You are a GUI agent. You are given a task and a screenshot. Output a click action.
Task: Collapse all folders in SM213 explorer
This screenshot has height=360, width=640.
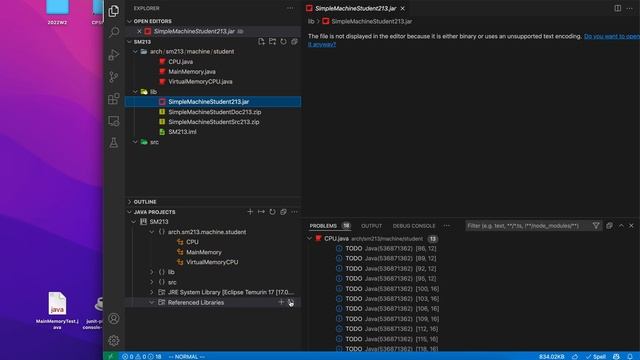(x=294, y=42)
